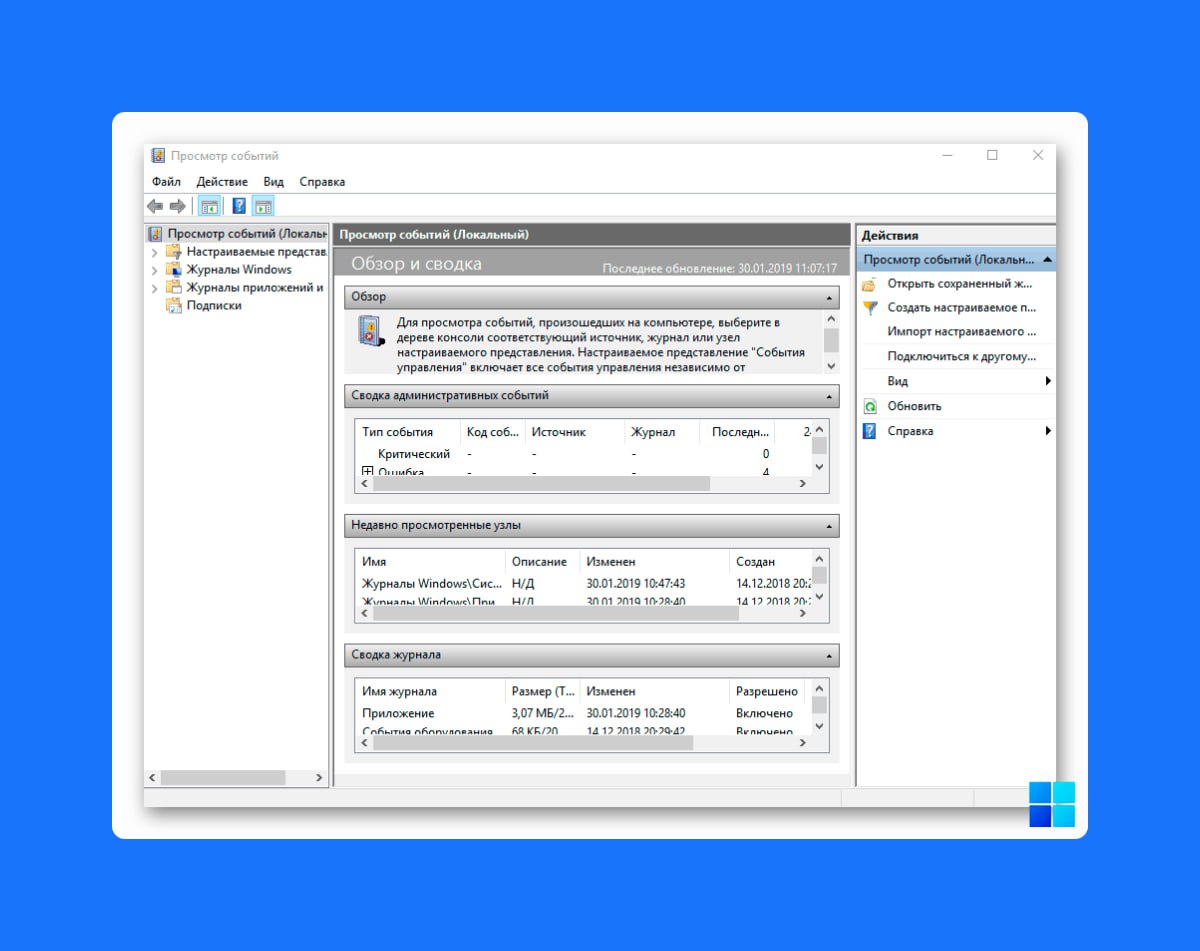Image resolution: width=1200 pixels, height=951 pixels.
Task: Expand the Журналы Windows tree node
Action: pos(154,270)
